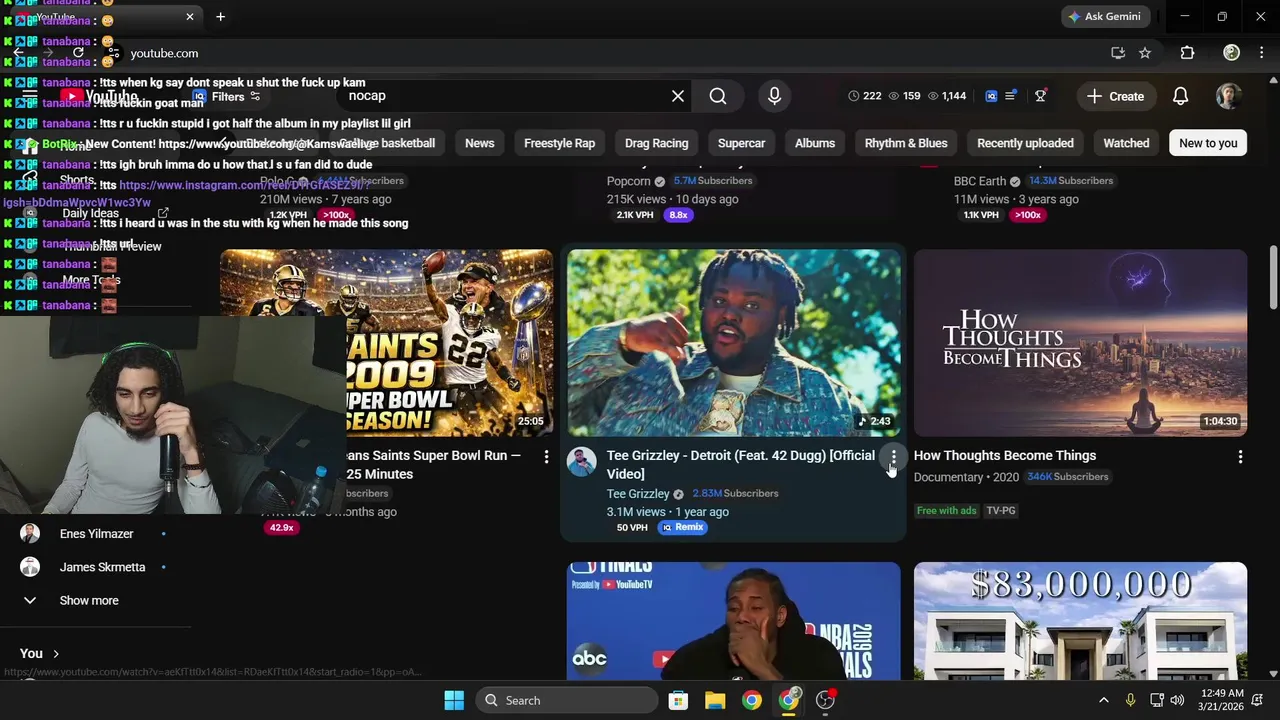
Task: Click the page vertical scrollbar
Action: pos(1273,280)
